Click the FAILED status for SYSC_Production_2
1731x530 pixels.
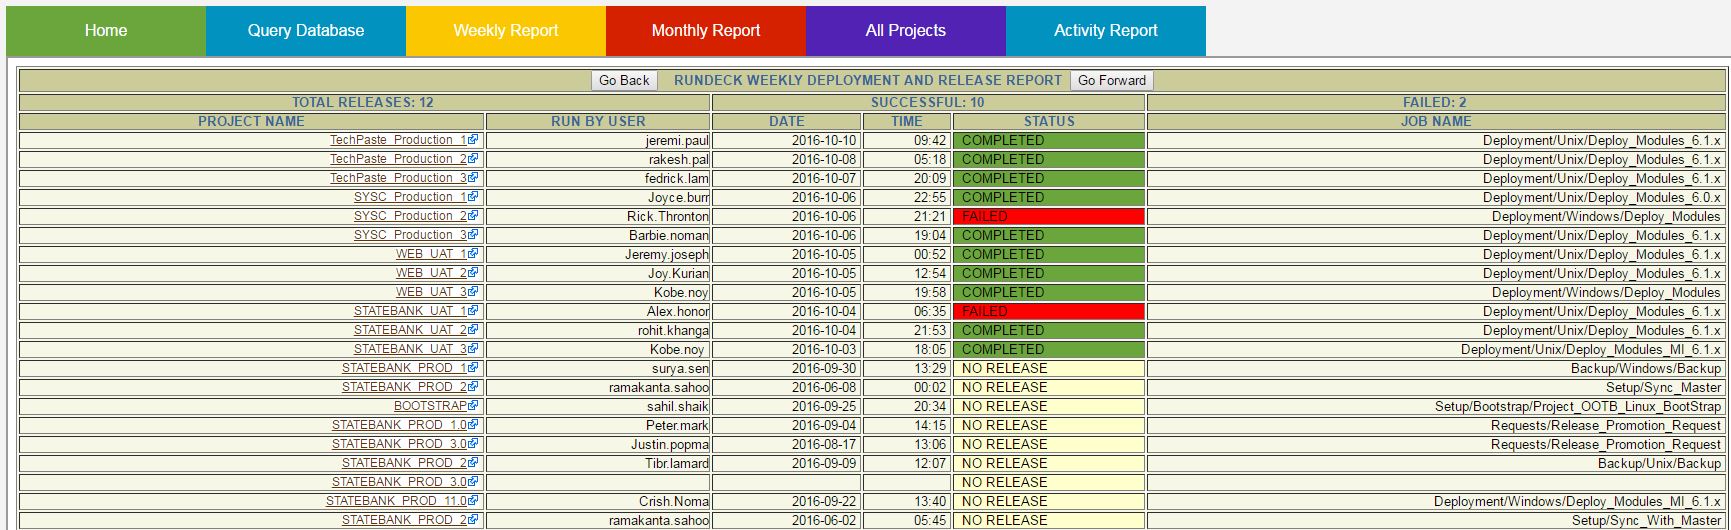click(1049, 216)
